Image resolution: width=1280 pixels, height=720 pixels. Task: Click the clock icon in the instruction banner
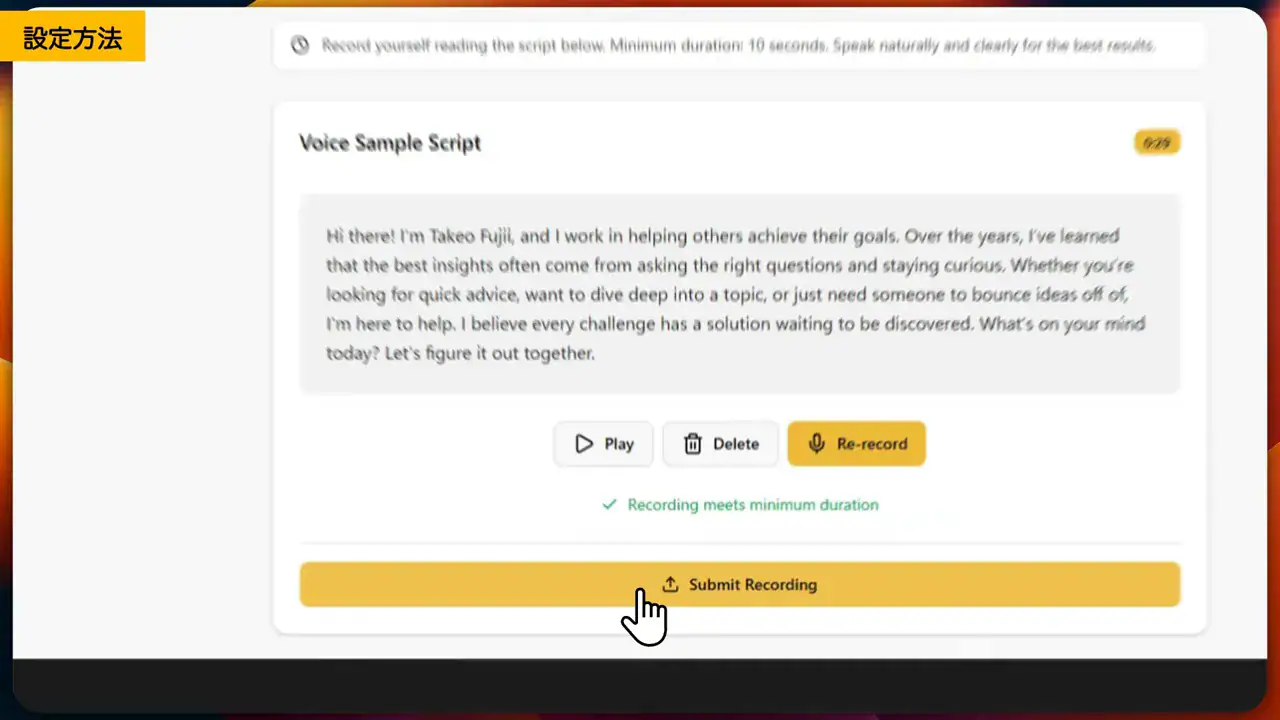click(300, 45)
